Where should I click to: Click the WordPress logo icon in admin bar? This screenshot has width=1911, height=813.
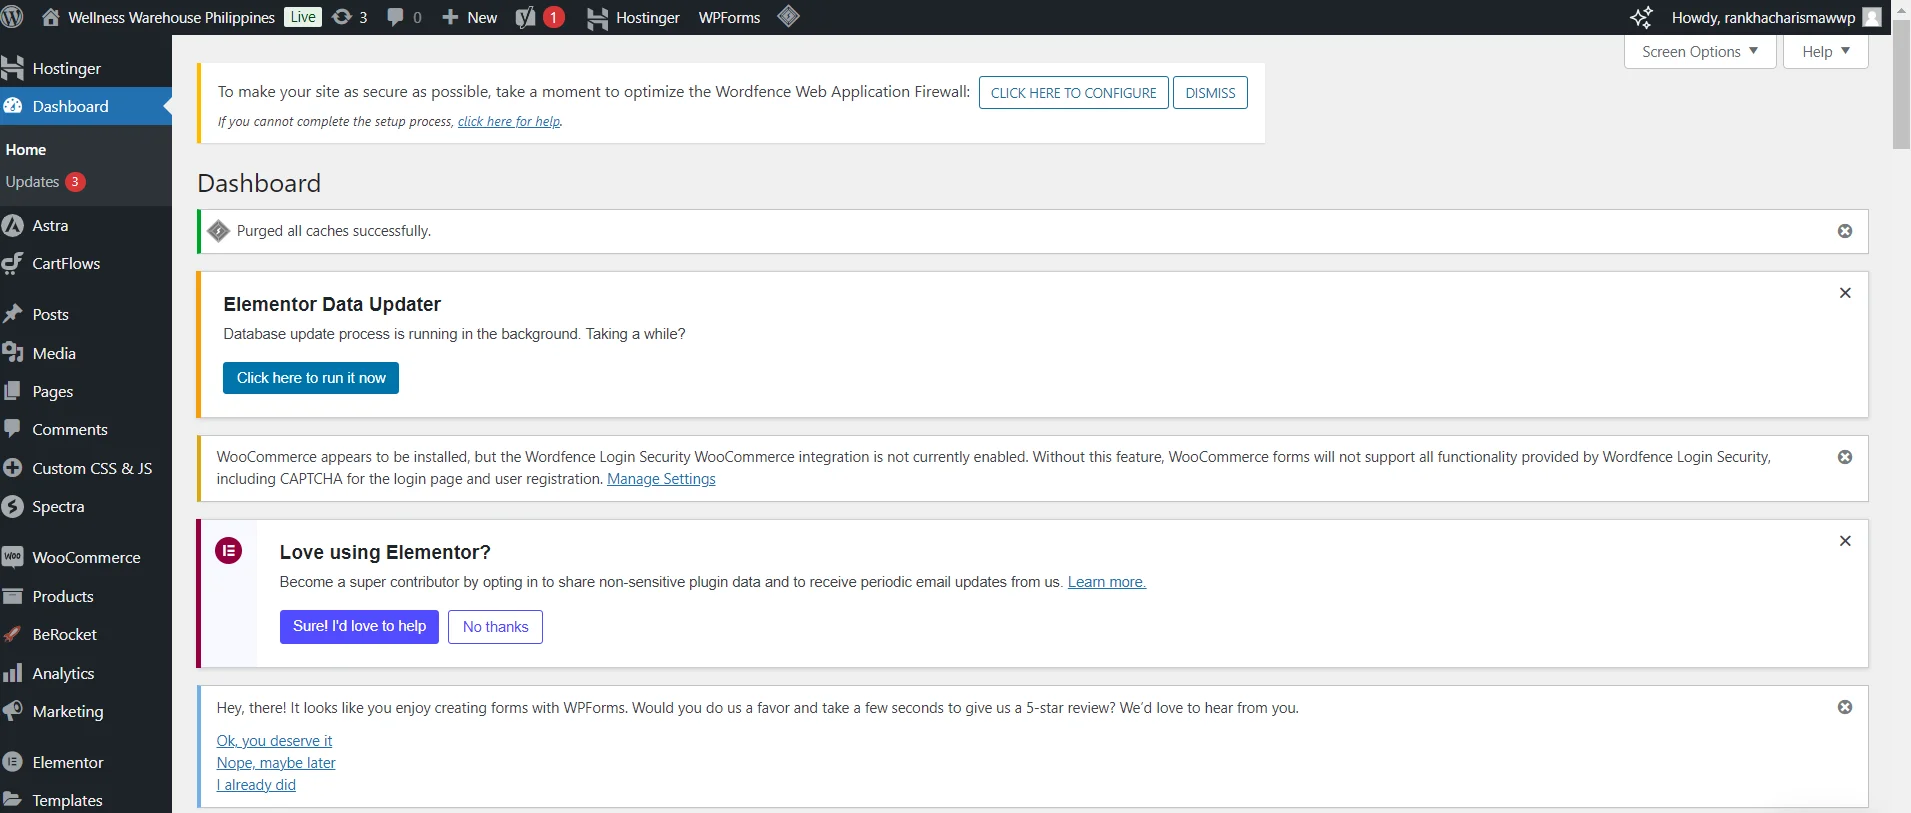point(12,17)
